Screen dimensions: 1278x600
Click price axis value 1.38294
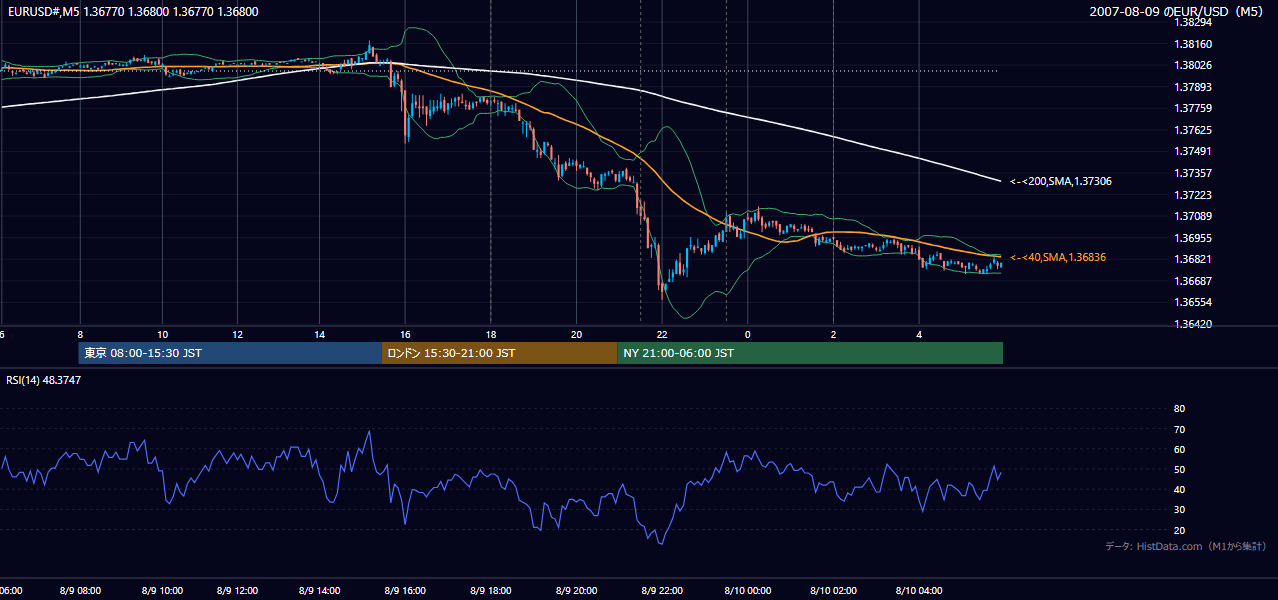[x=1193, y=22]
